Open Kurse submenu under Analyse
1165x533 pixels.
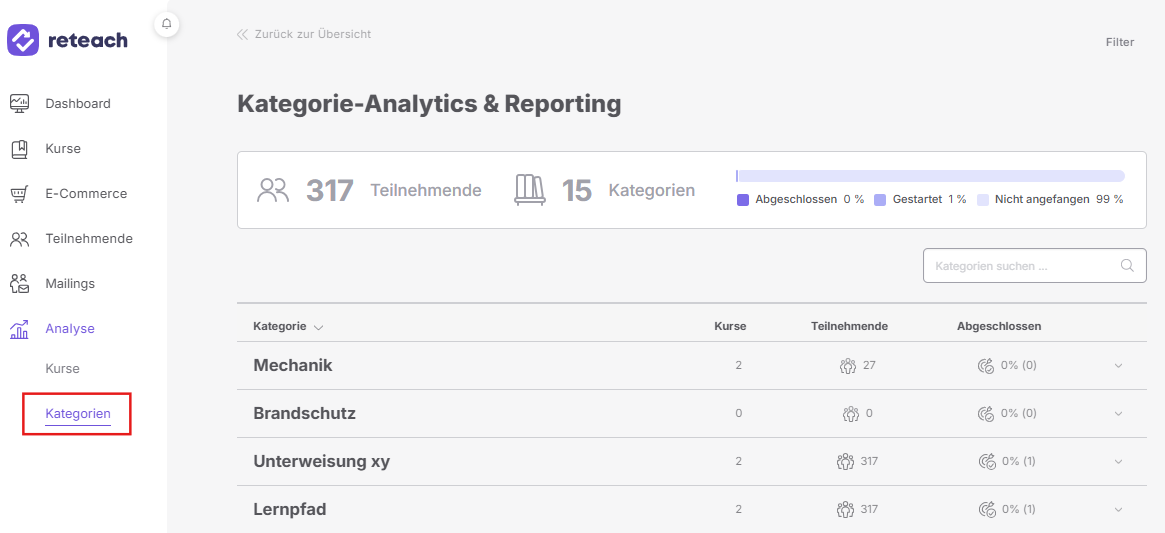(62, 369)
